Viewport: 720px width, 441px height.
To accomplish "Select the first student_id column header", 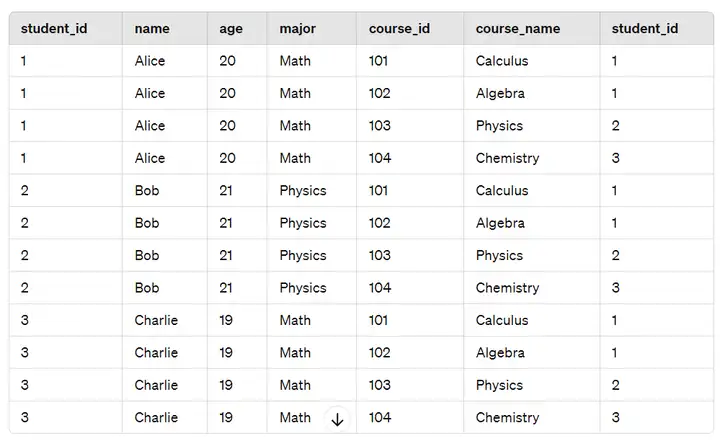I will click(54, 28).
